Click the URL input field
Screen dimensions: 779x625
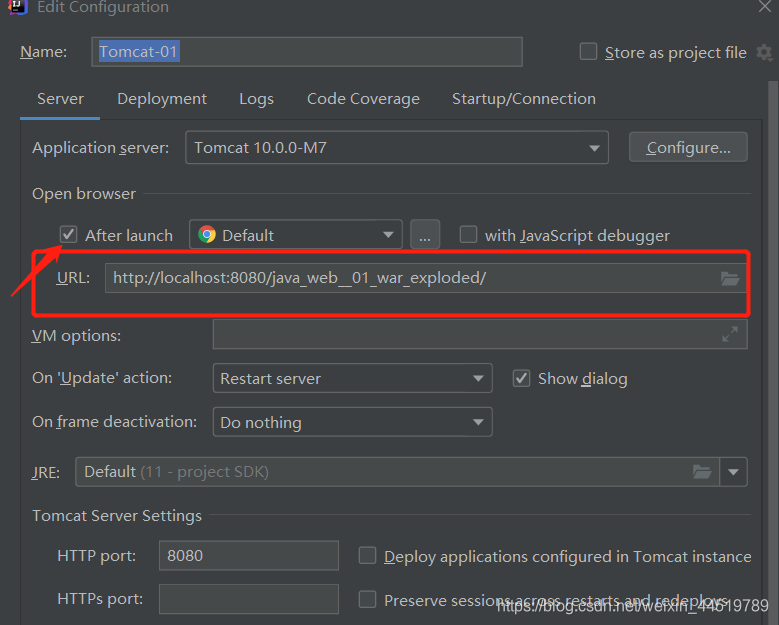[425, 278]
